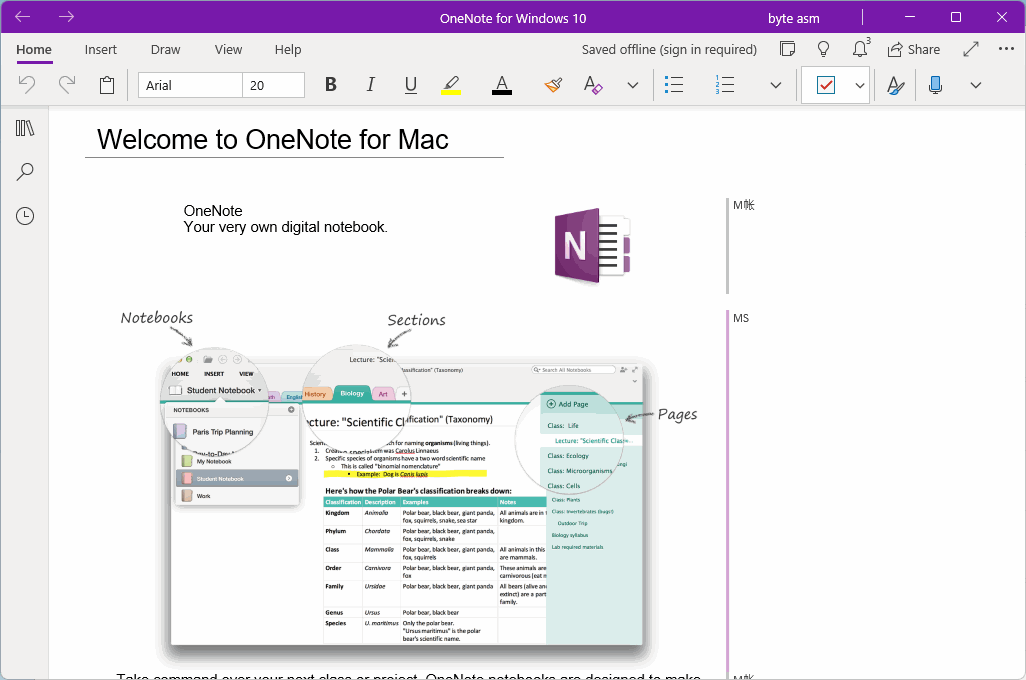Viewport: 1026px width, 680px height.
Task: Start dictation with the microphone
Action: point(936,85)
